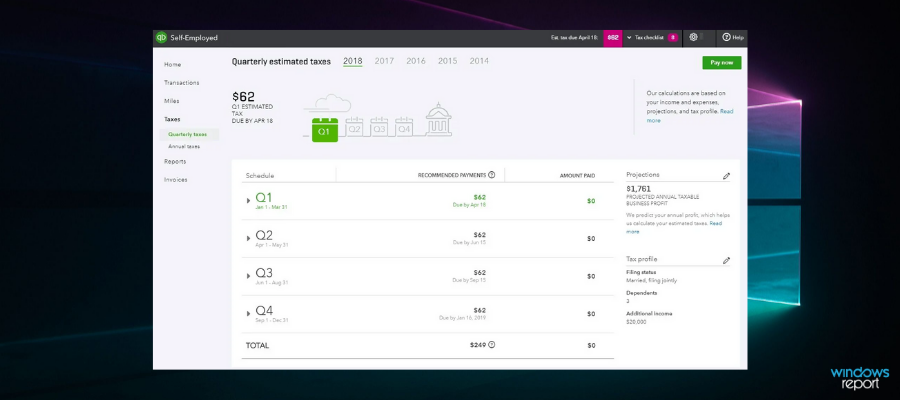900x400 pixels.
Task: Click Q3 'Due by Sep 15' text
Action: point(469,280)
